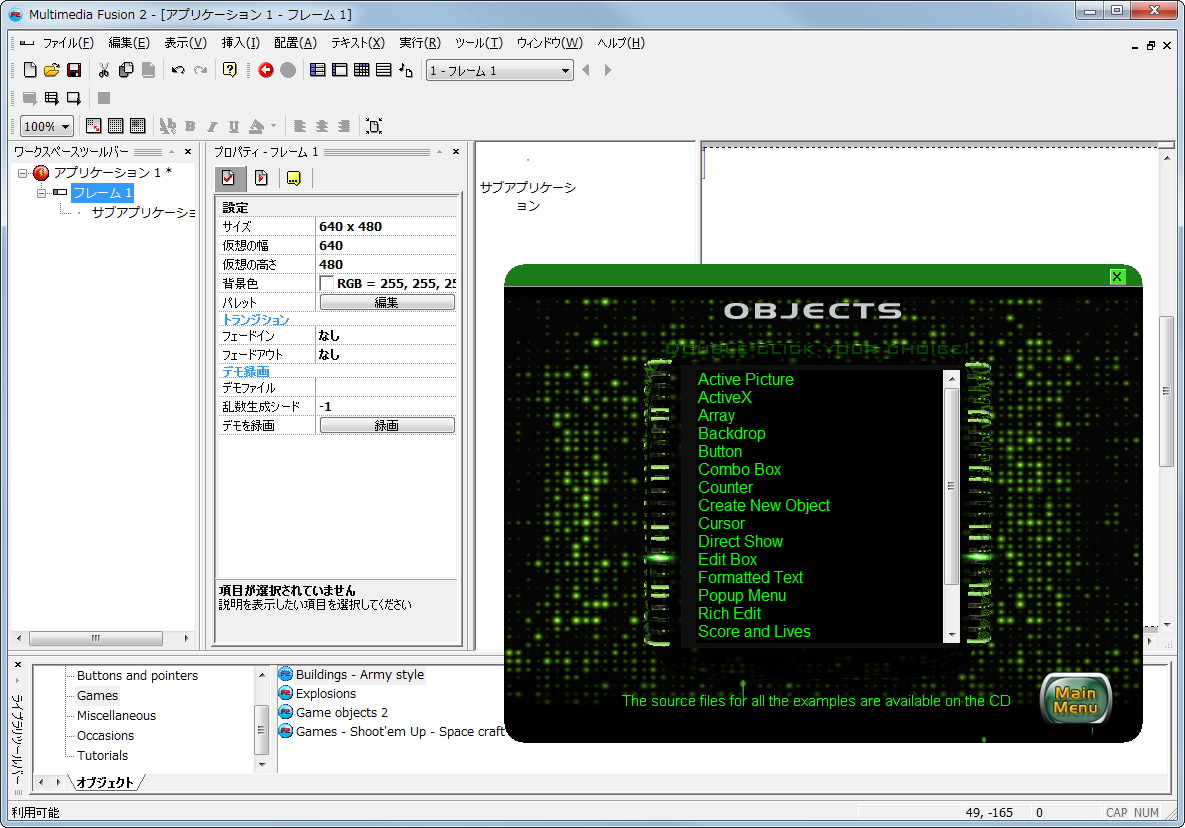1185x828 pixels.
Task: Open 配置(A) menu
Action: (x=295, y=43)
